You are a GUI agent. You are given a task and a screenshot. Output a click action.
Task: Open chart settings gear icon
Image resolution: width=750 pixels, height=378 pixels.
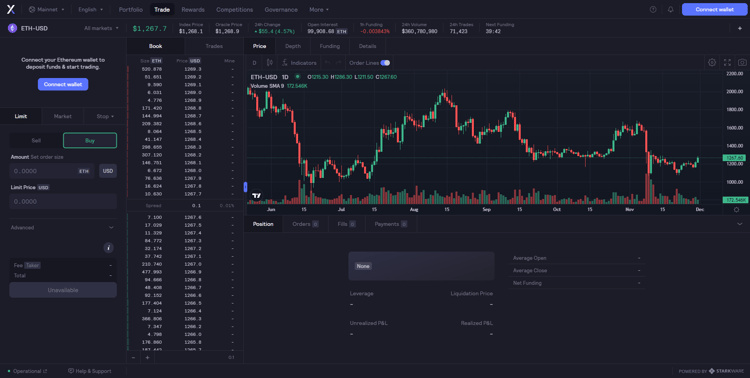[712, 62]
